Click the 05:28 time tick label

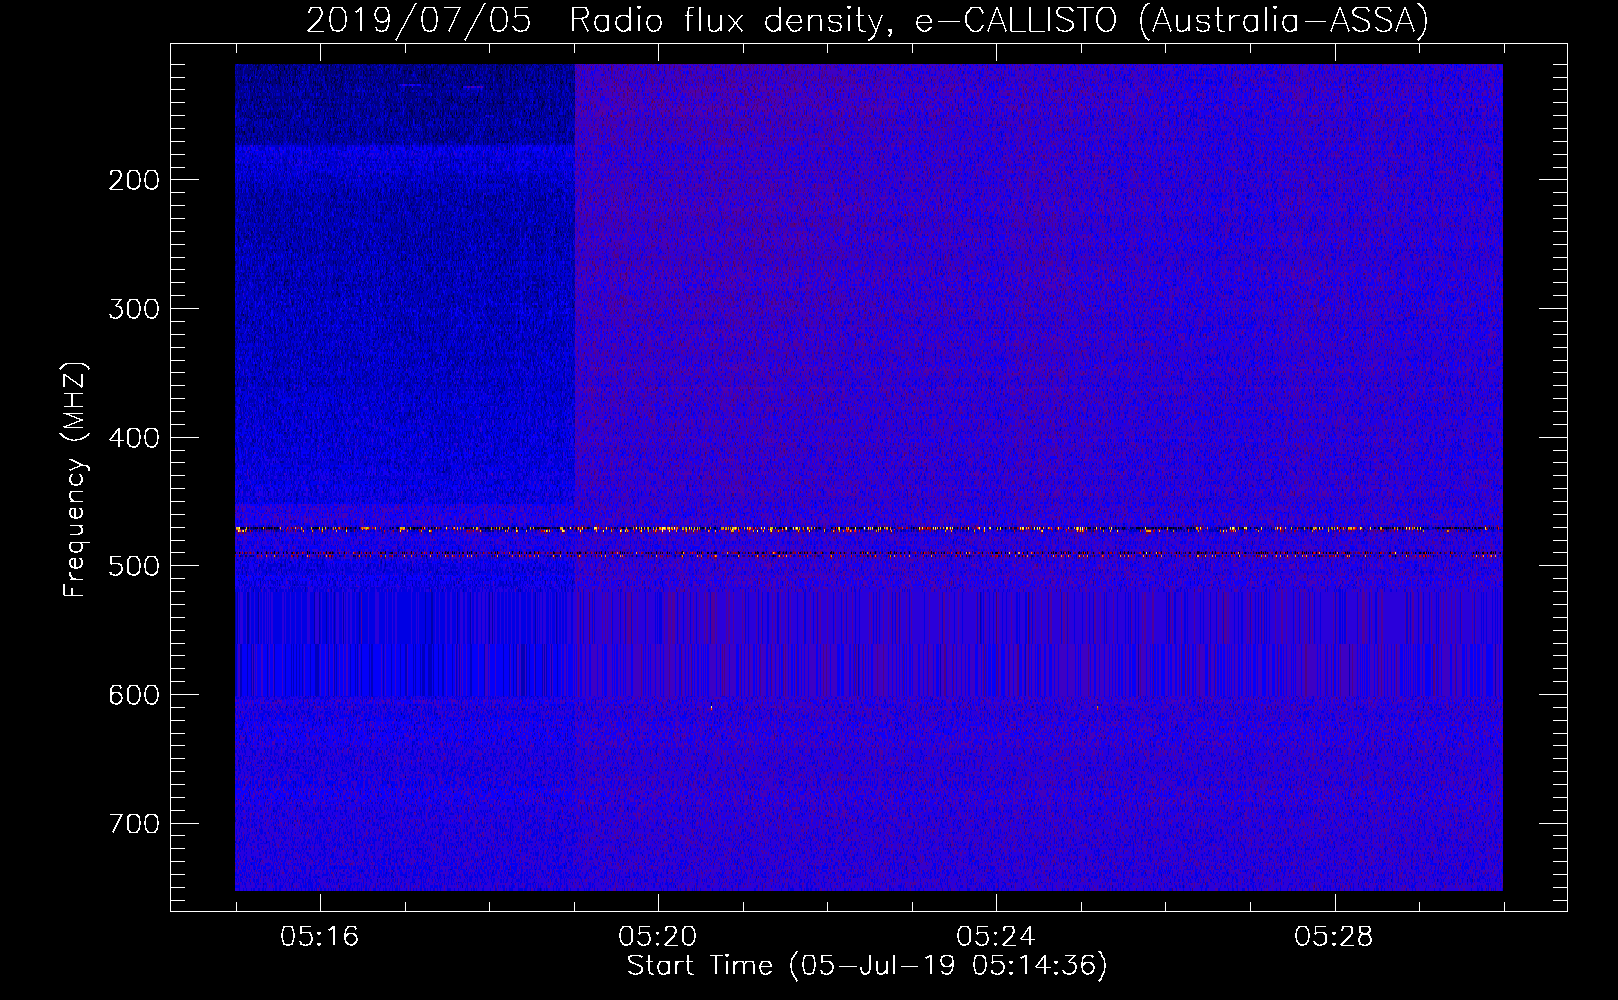pos(1334,937)
